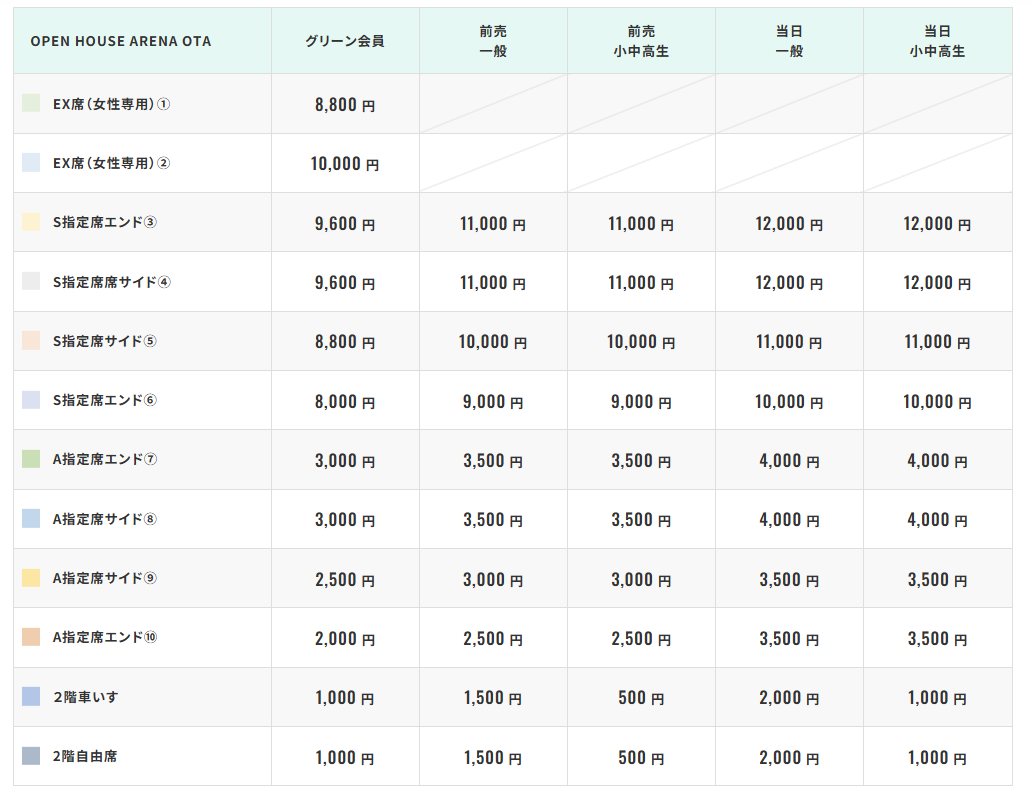Select the yellow swatch for S指定席エンド③
The height and width of the screenshot is (797, 1033).
click(x=31, y=222)
